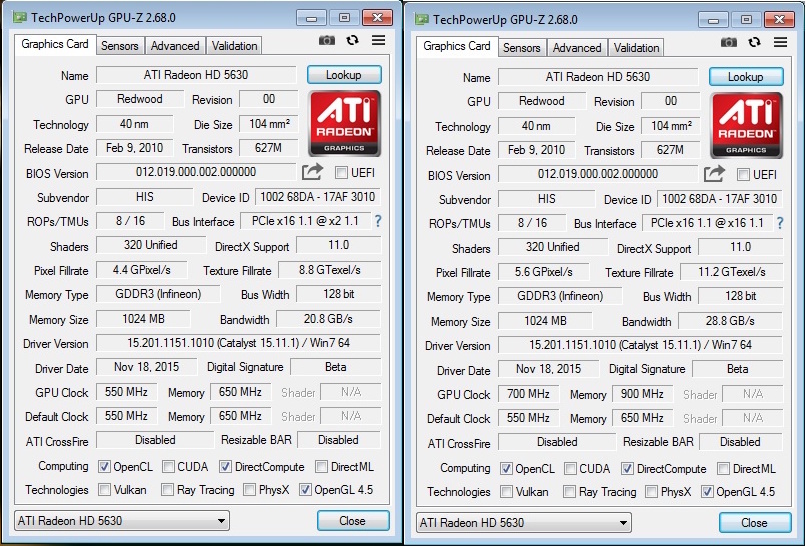Screen dimensions: 806x546
Task: Switch to the Advanced tab in left window
Action: click(175, 46)
